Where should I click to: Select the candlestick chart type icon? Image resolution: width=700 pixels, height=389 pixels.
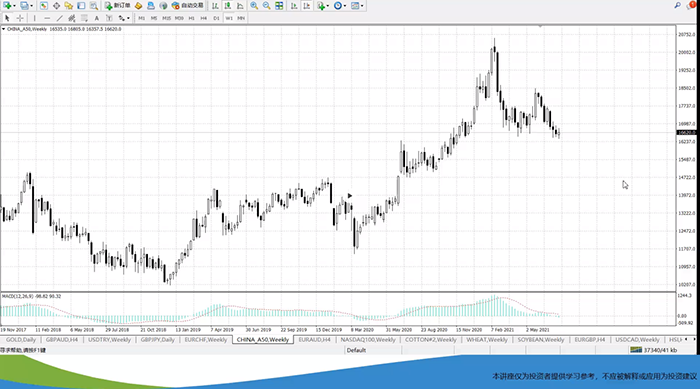click(228, 6)
